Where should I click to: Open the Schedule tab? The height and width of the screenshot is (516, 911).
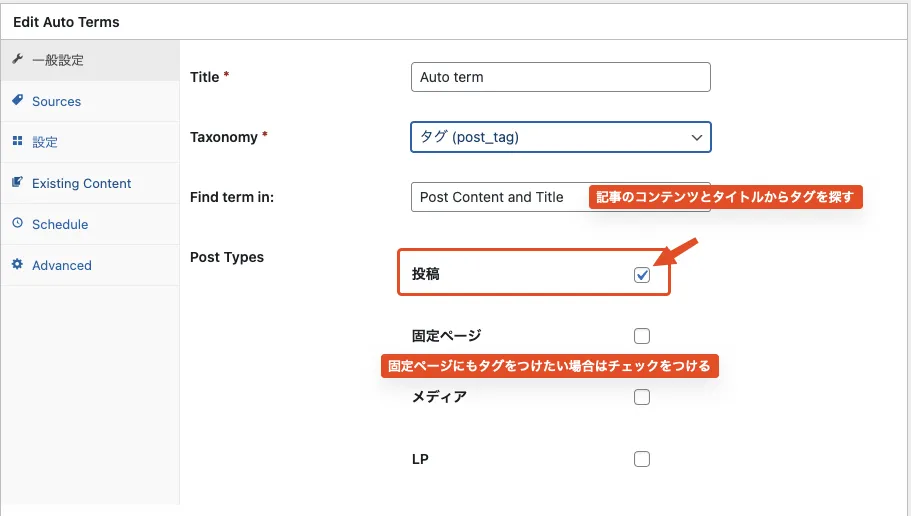point(90,224)
